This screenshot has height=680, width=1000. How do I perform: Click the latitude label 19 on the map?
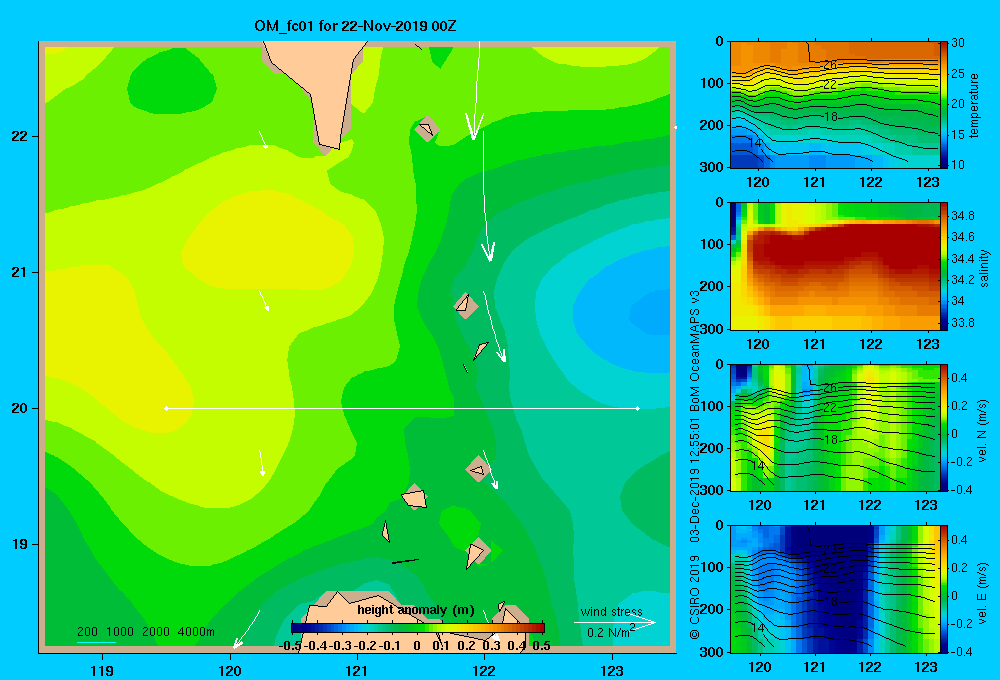19,544
